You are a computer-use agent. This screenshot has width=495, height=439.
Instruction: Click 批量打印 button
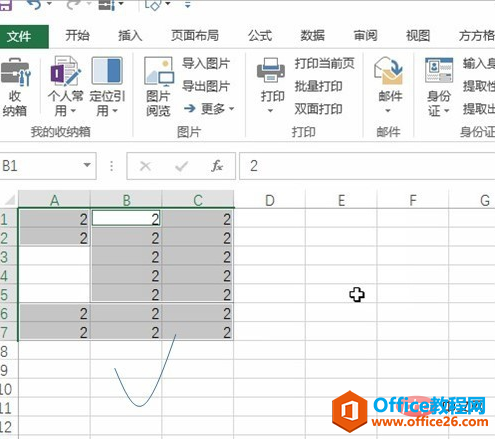[x=318, y=86]
